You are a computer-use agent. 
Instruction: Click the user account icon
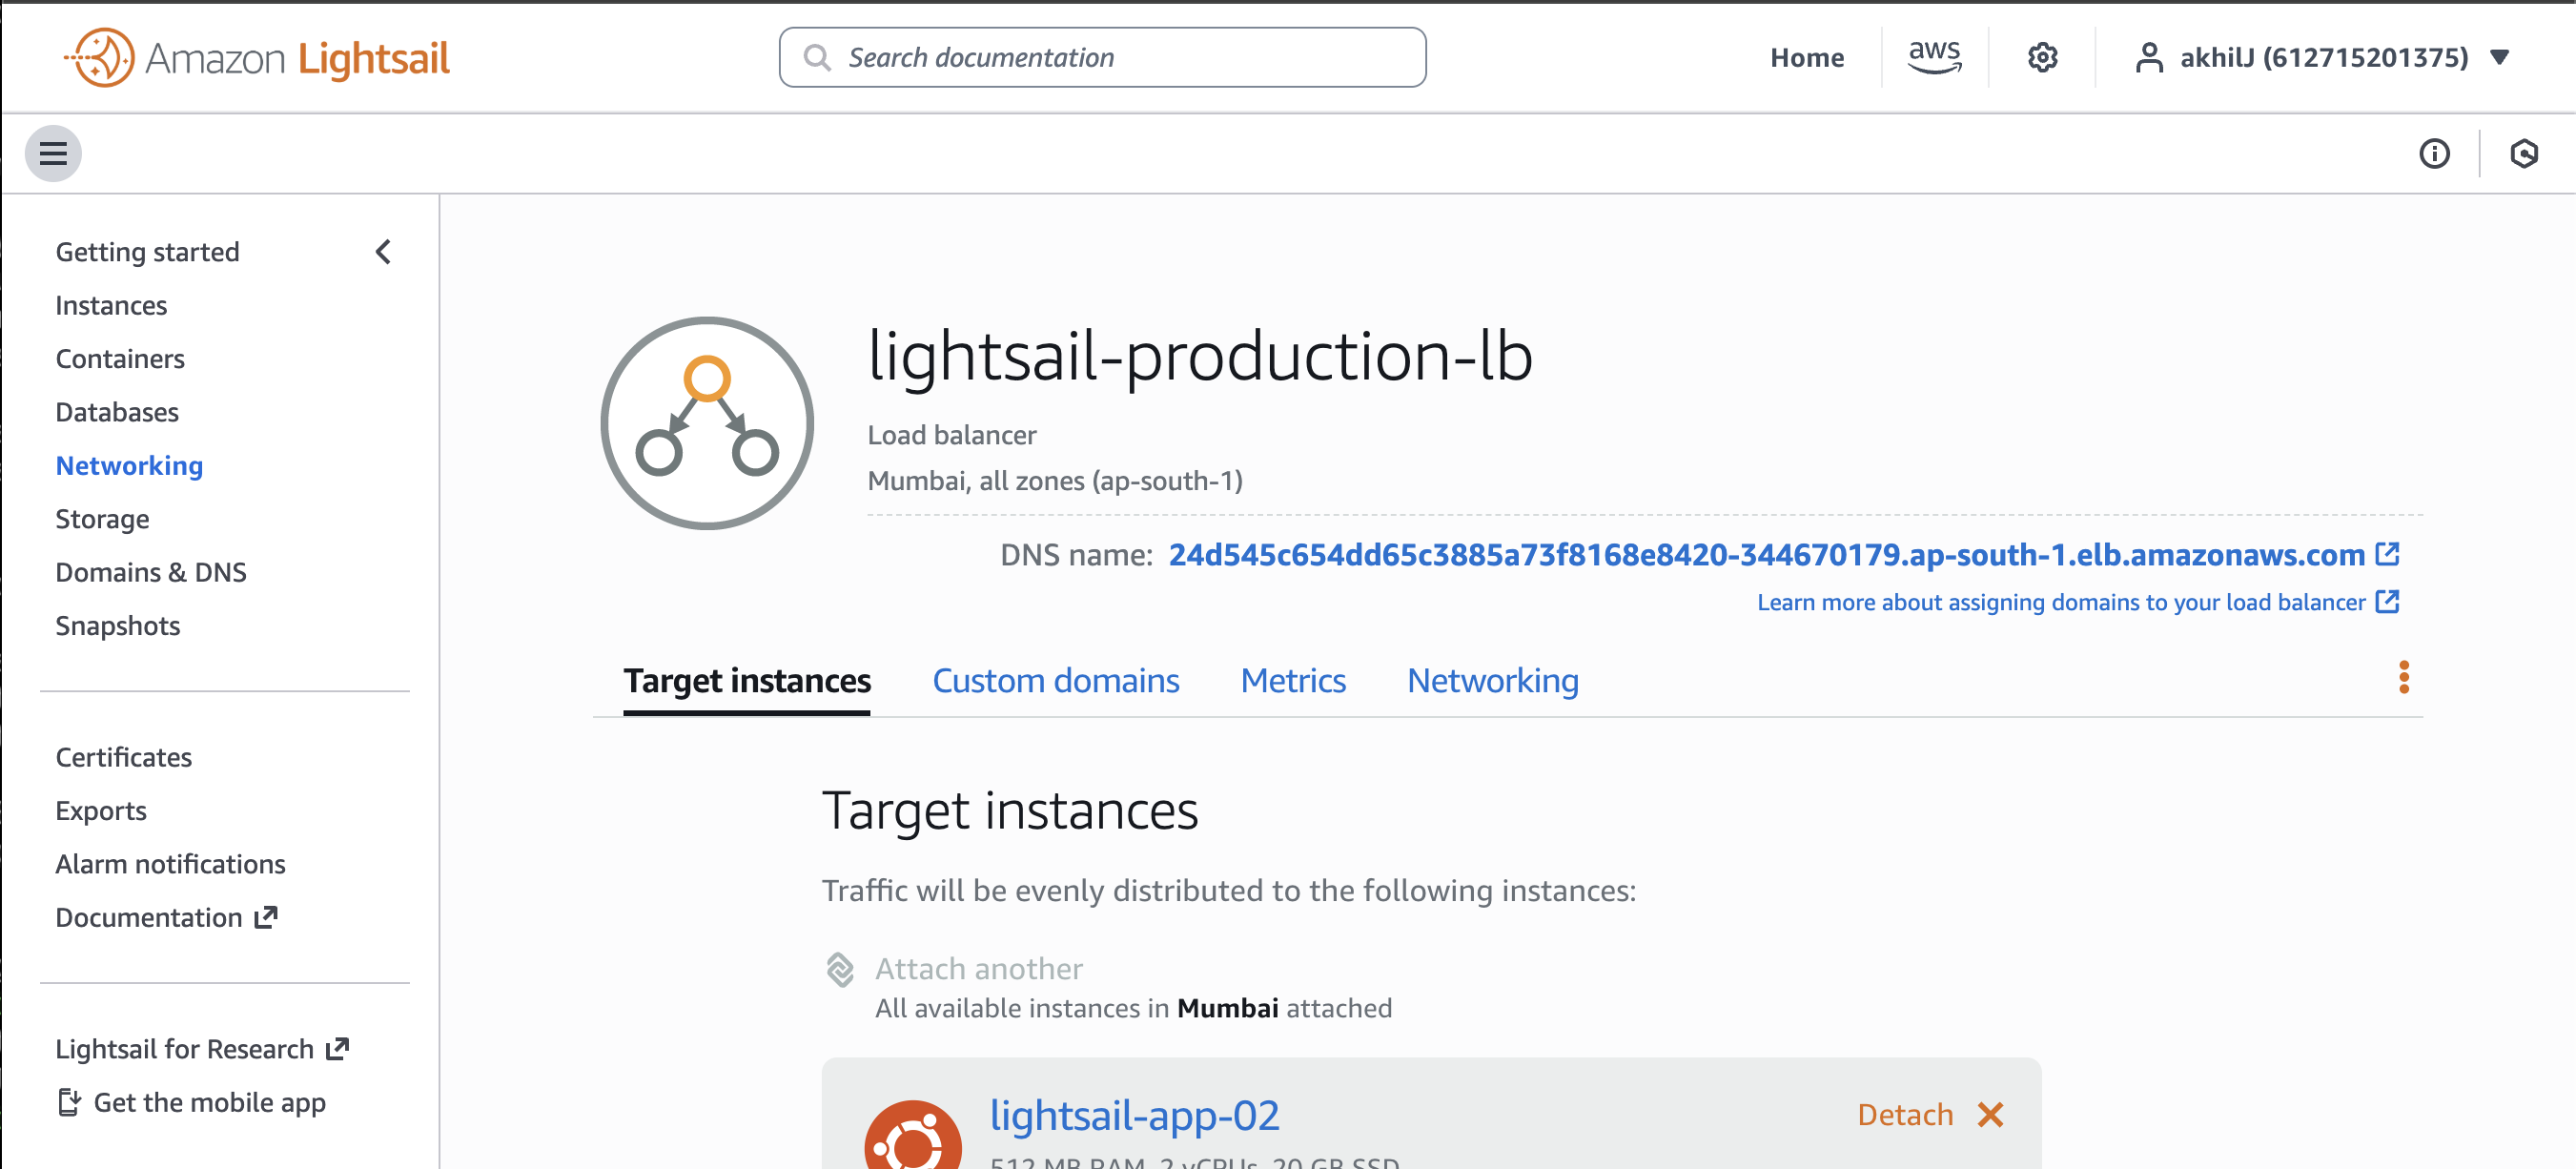pyautogui.click(x=2148, y=57)
